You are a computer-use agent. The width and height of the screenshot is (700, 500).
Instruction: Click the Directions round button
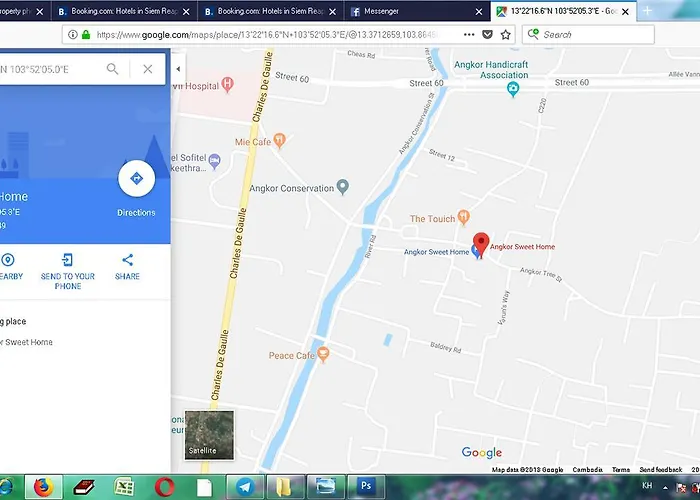[137, 179]
